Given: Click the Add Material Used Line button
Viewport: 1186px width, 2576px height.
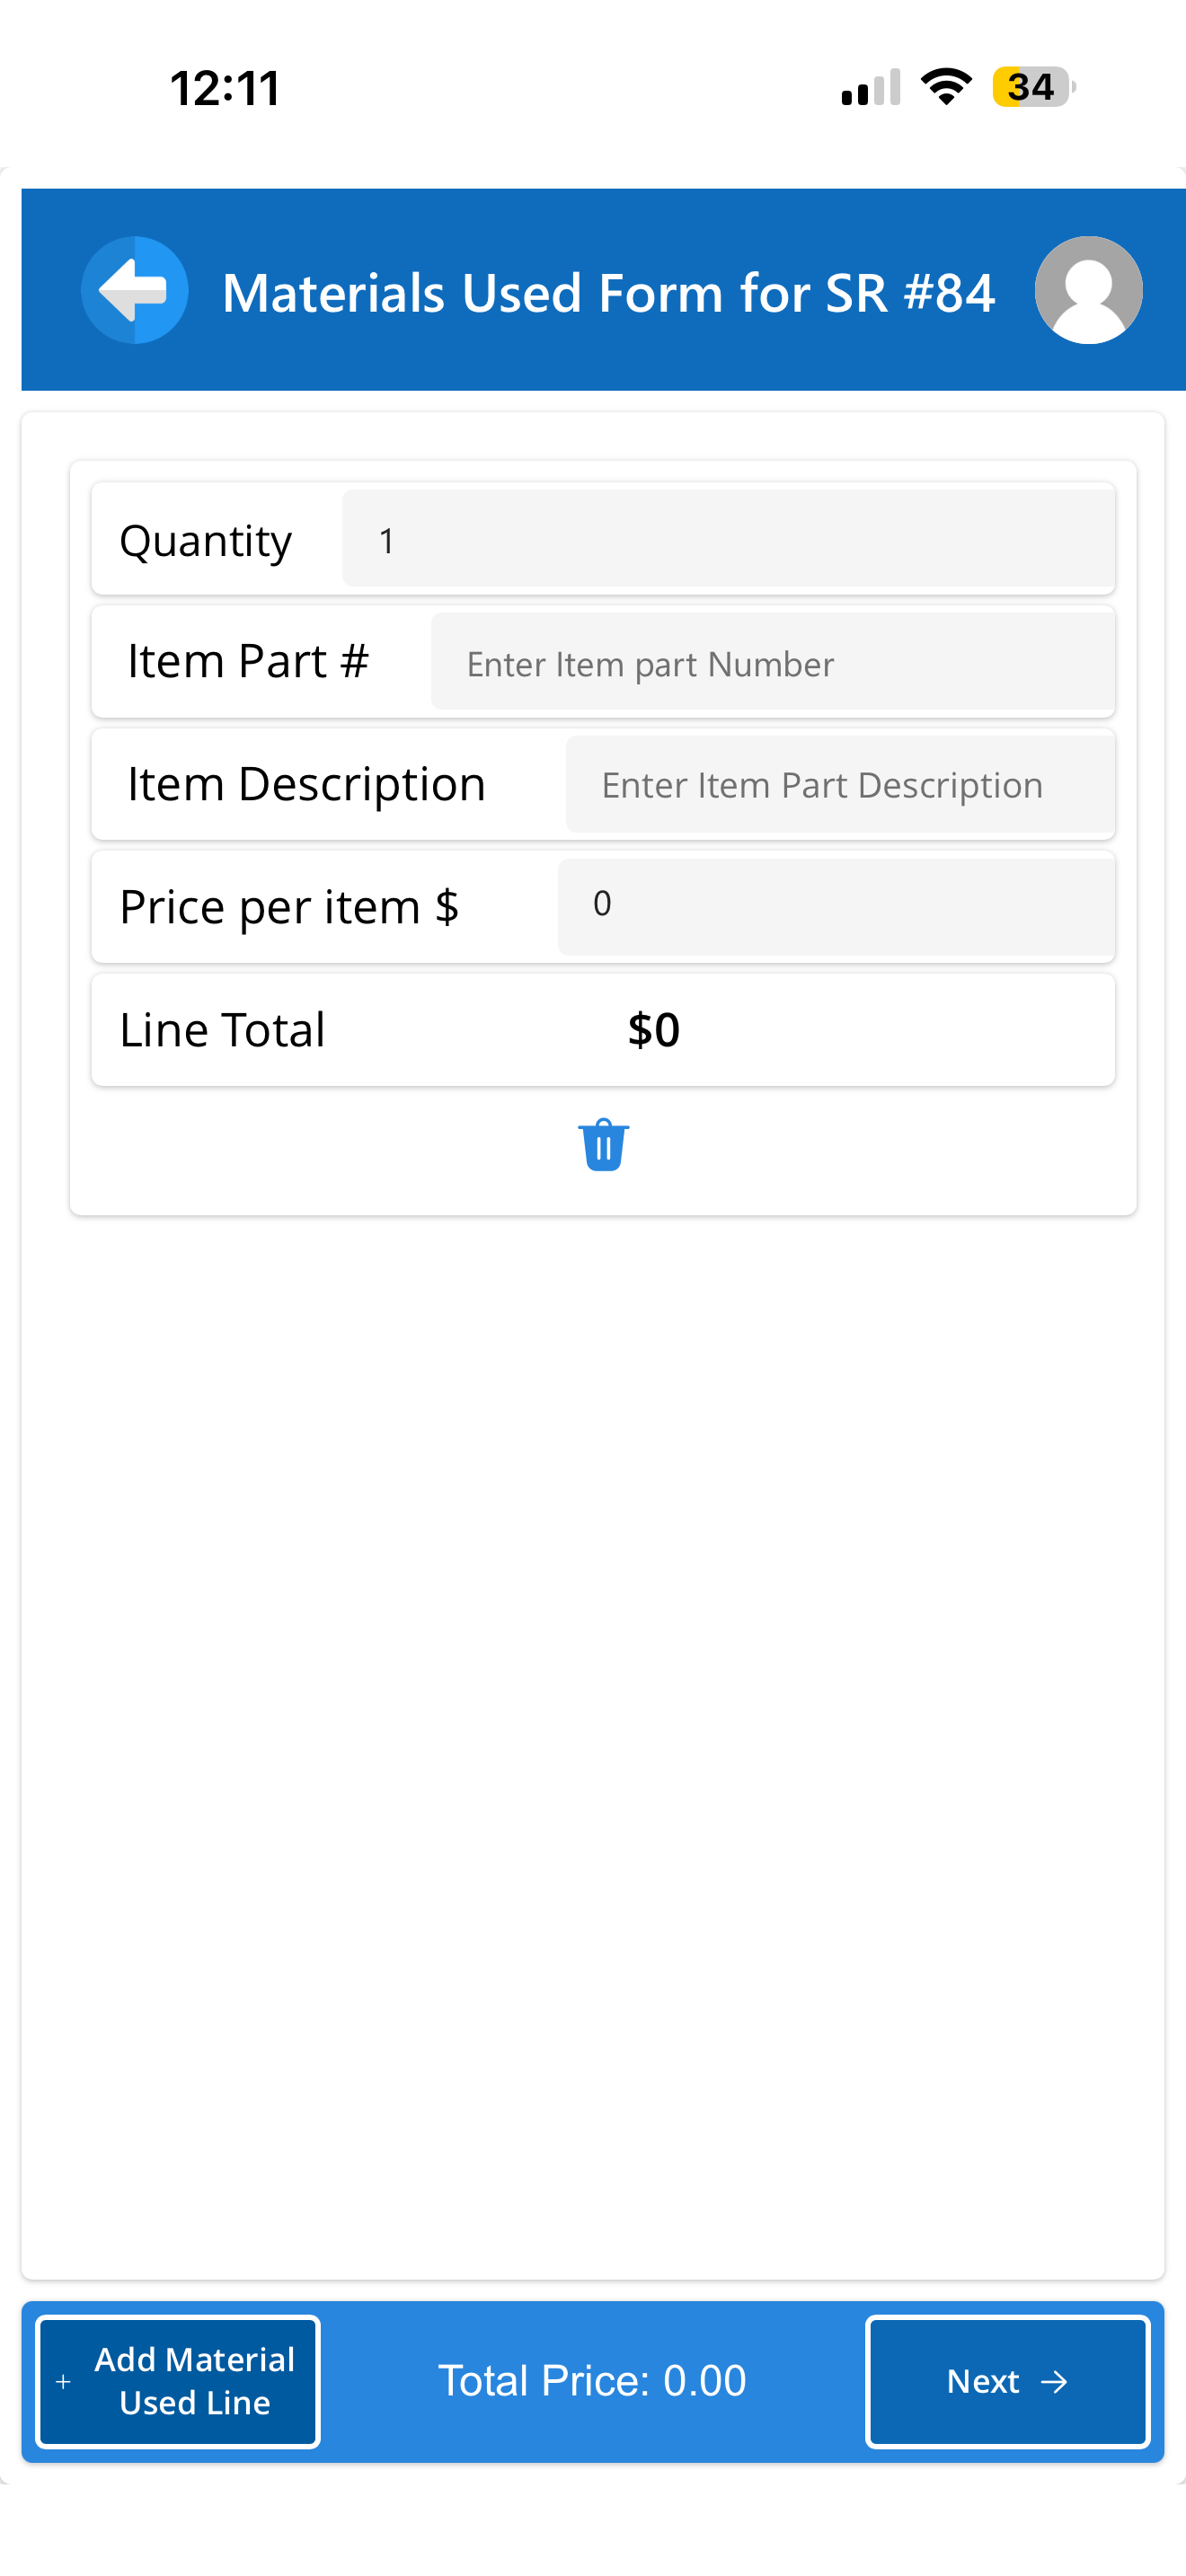Looking at the screenshot, I should [179, 2381].
